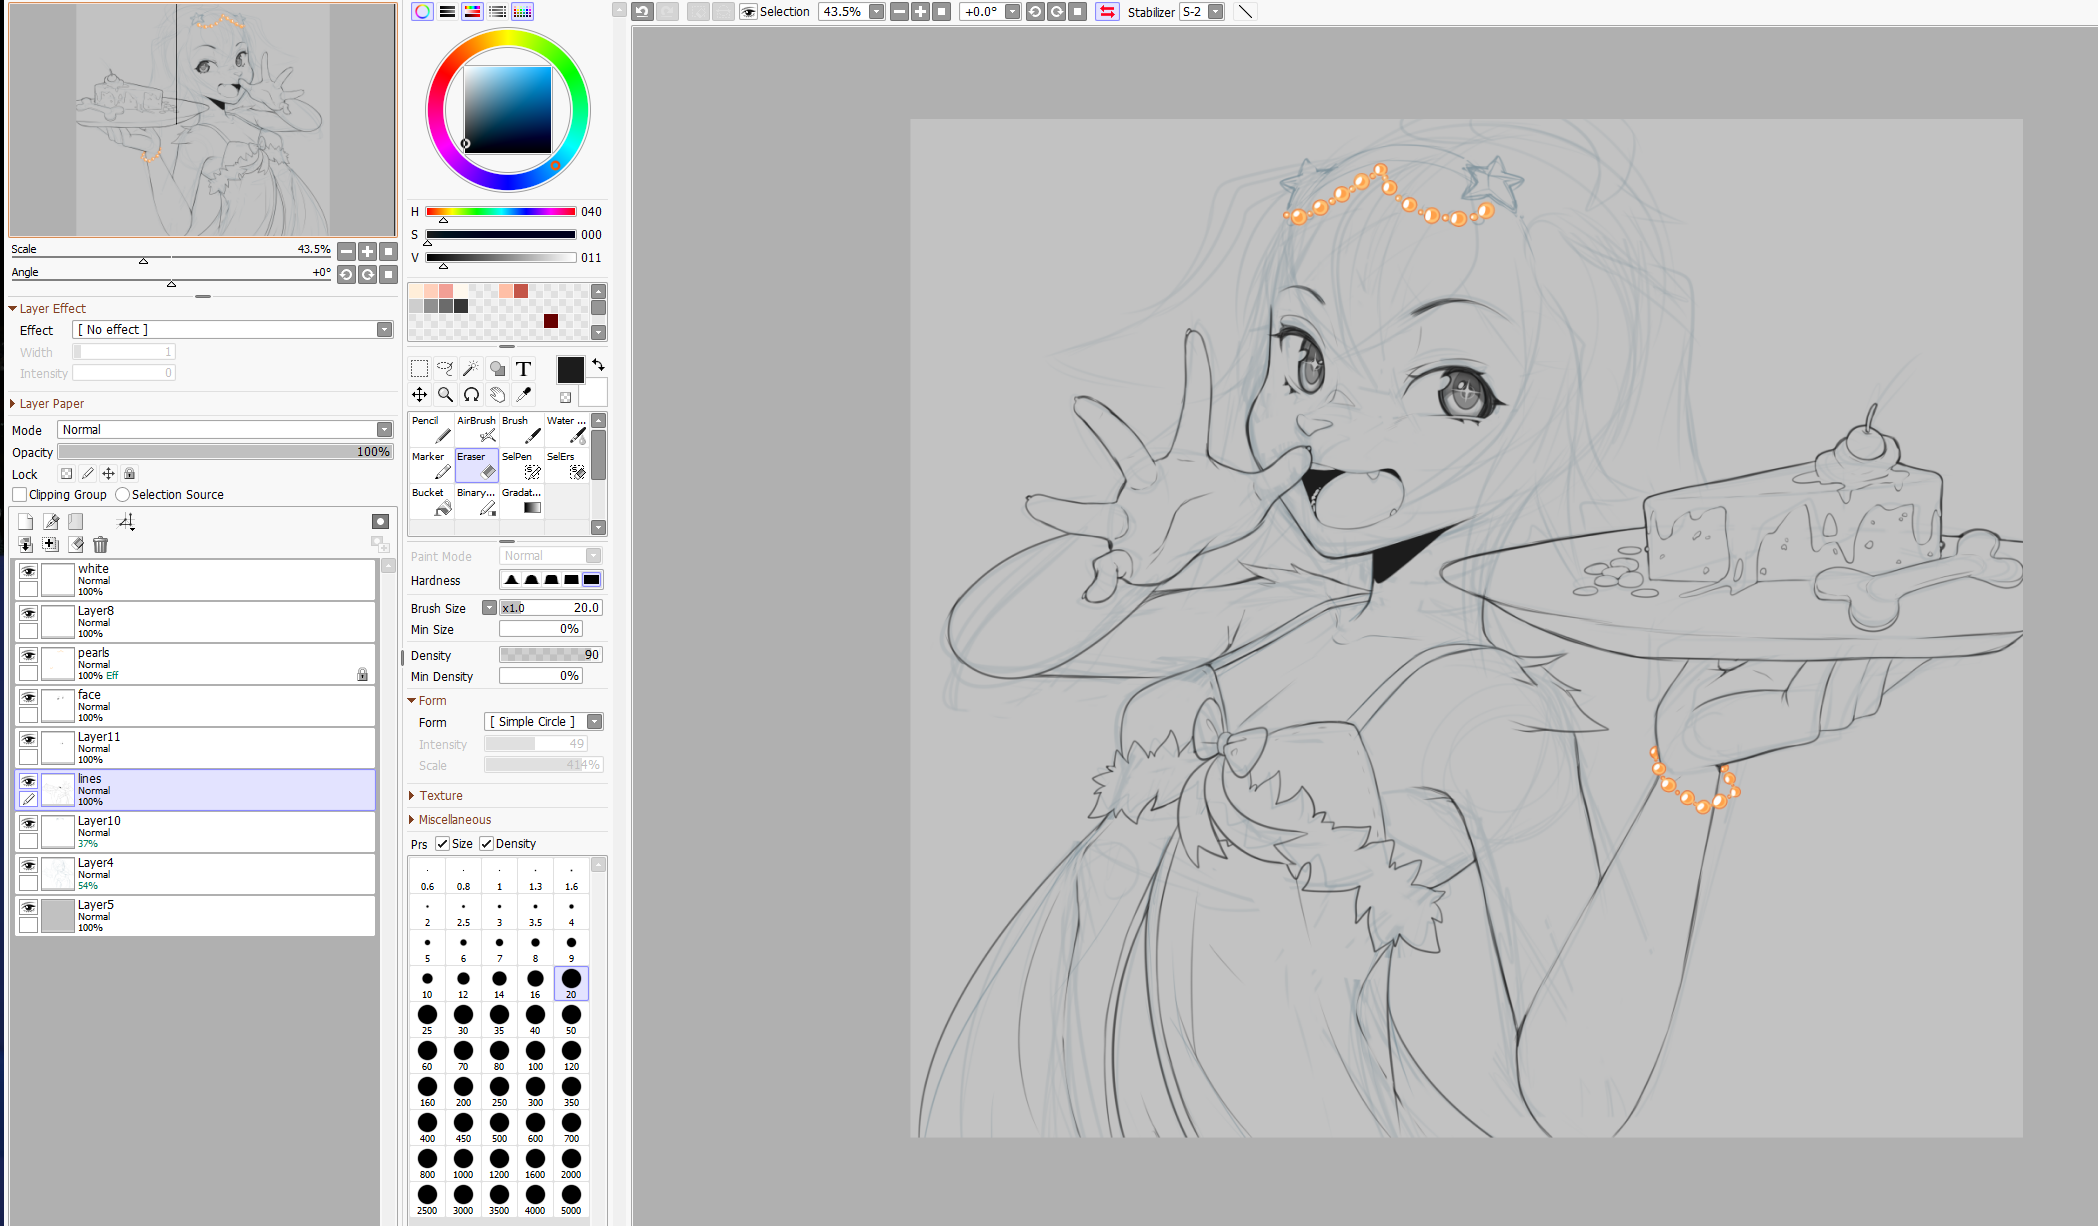
Task: Select the Magic Wand tool
Action: click(471, 369)
